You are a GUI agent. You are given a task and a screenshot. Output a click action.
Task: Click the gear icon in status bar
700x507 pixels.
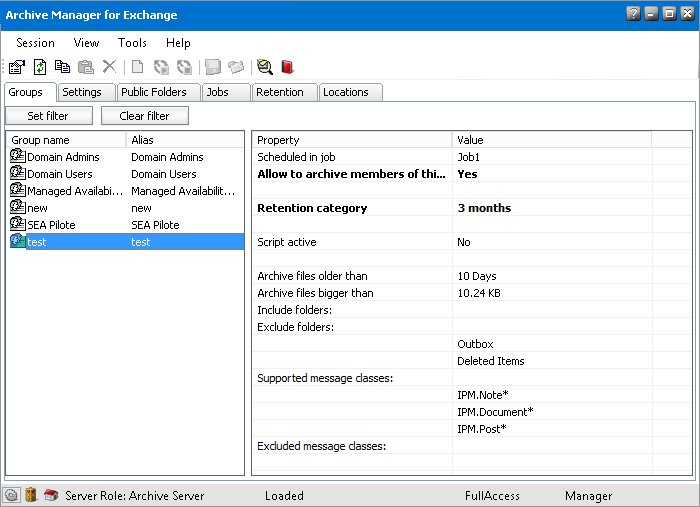11,495
